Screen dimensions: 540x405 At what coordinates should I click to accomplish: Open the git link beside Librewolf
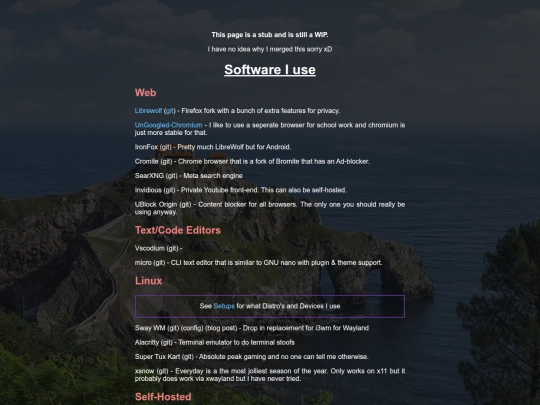pyautogui.click(x=169, y=111)
